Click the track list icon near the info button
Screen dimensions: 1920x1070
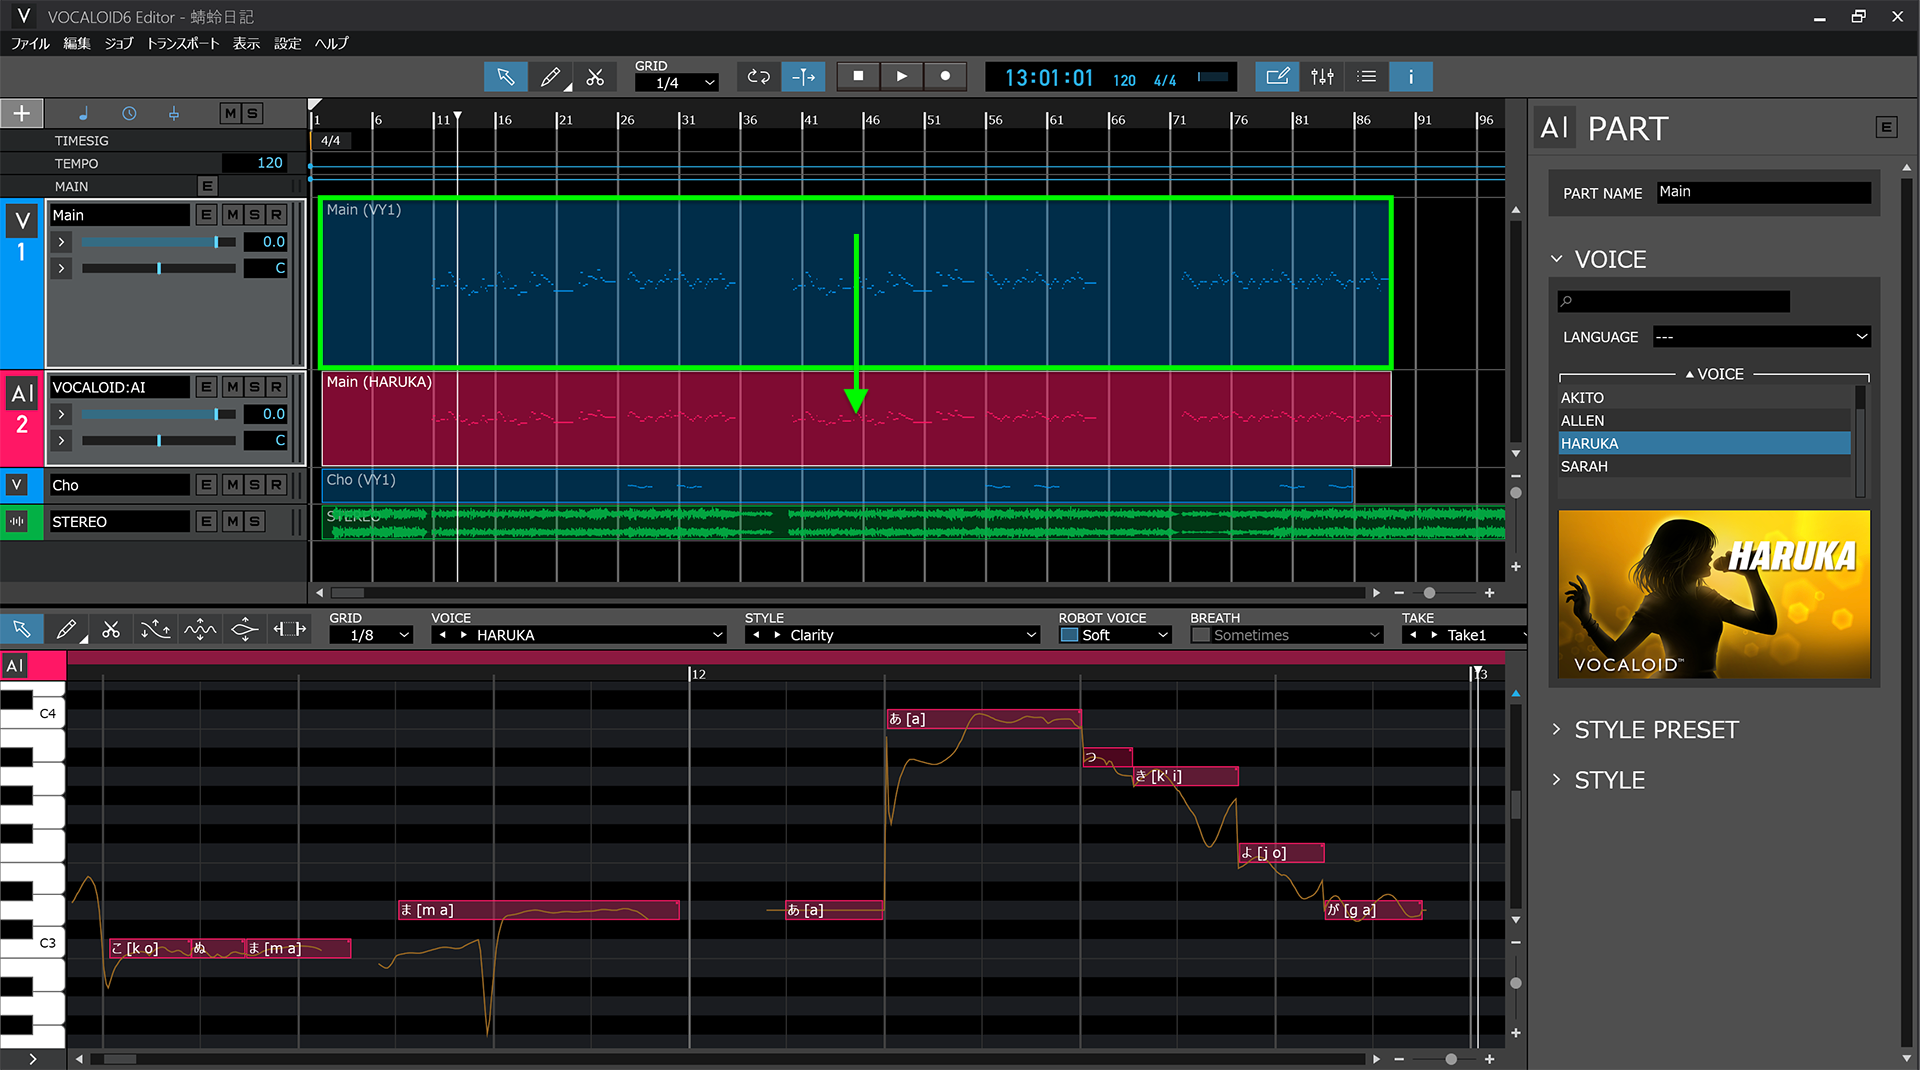coord(1366,76)
